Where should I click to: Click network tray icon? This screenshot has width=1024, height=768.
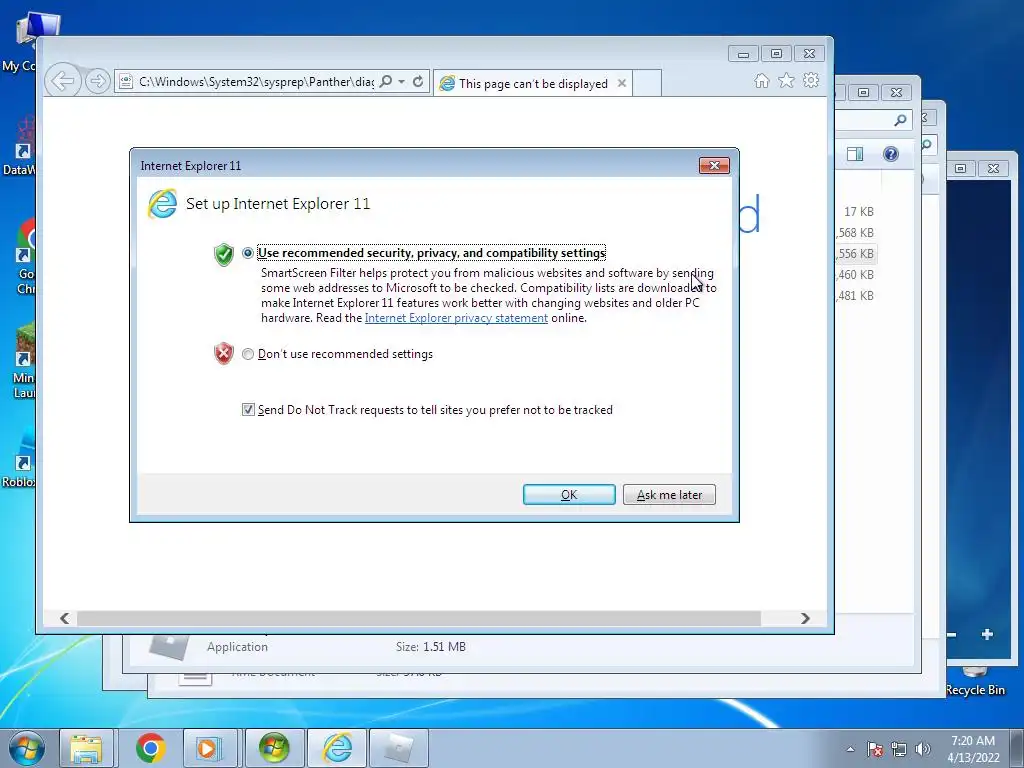tap(899, 749)
